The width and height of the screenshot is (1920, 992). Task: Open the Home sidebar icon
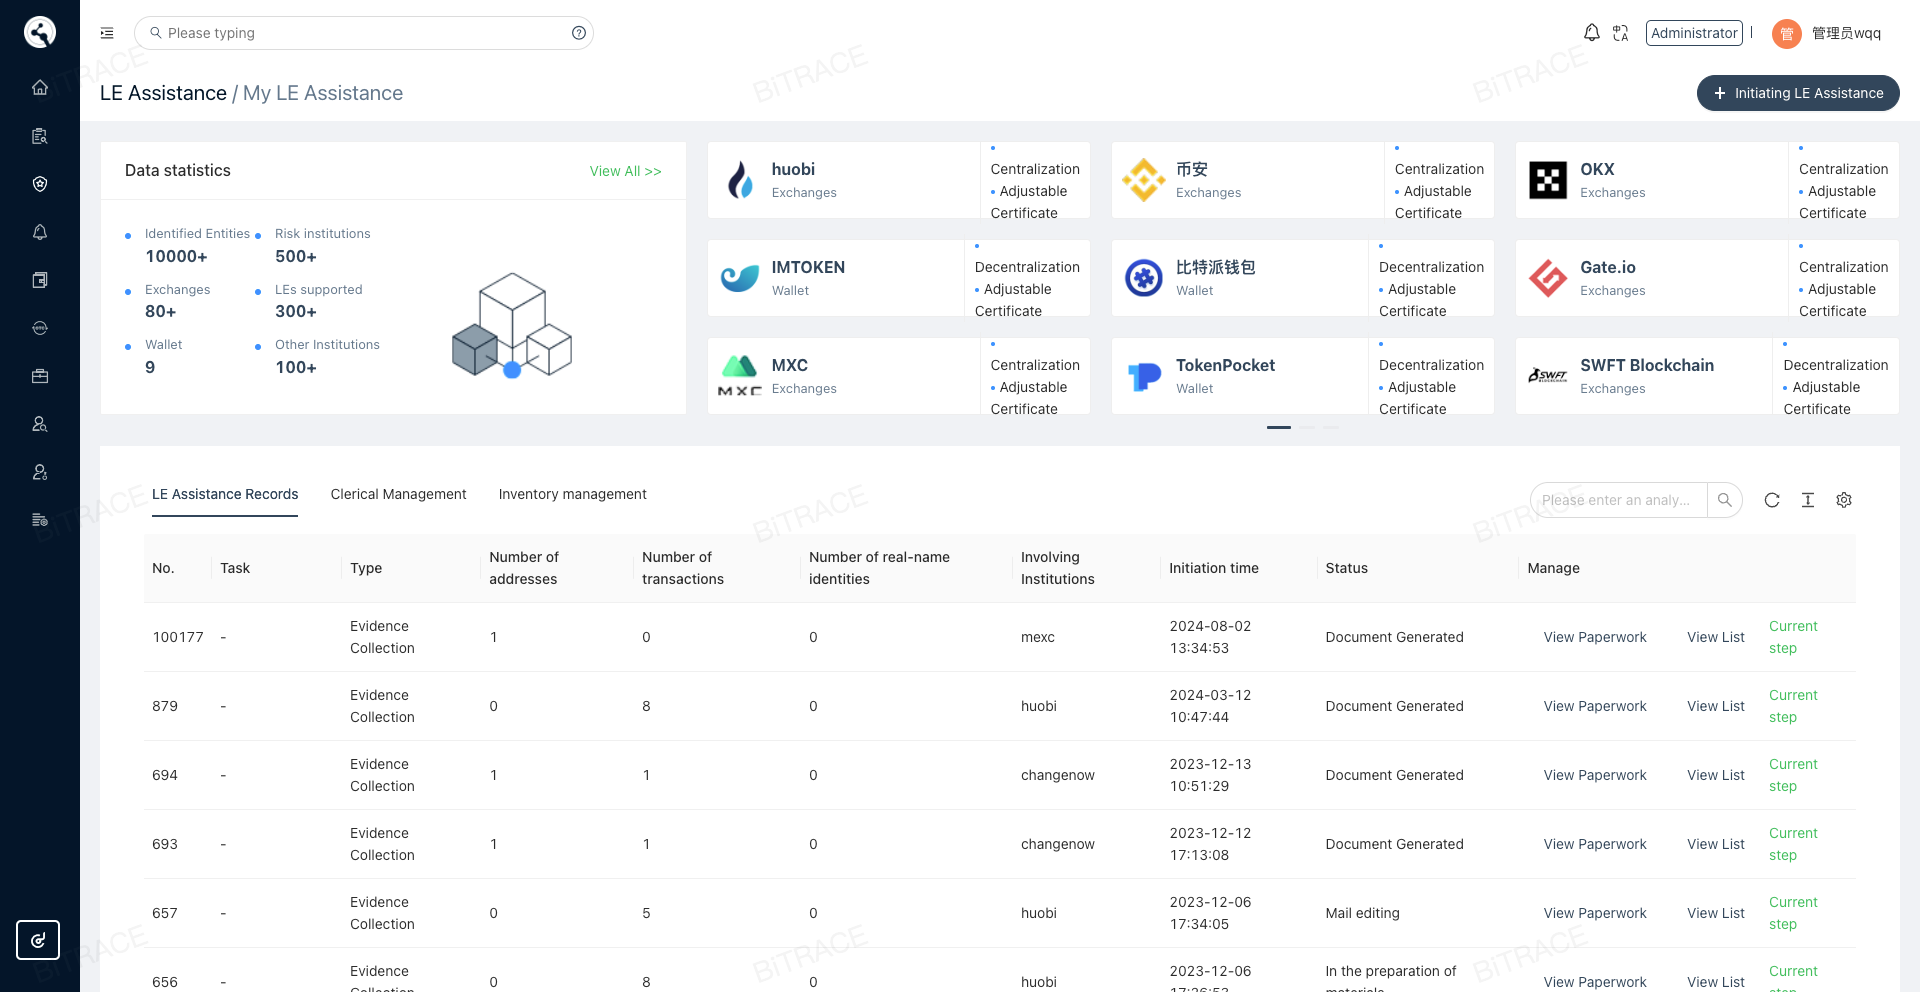coord(40,87)
